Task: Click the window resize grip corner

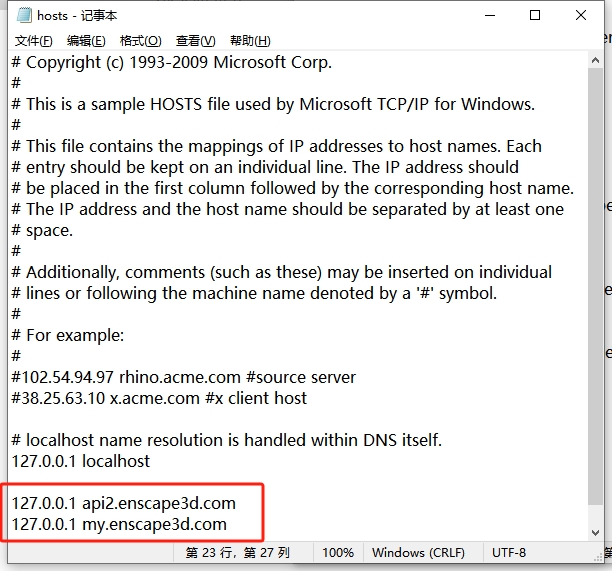Action: point(599,557)
